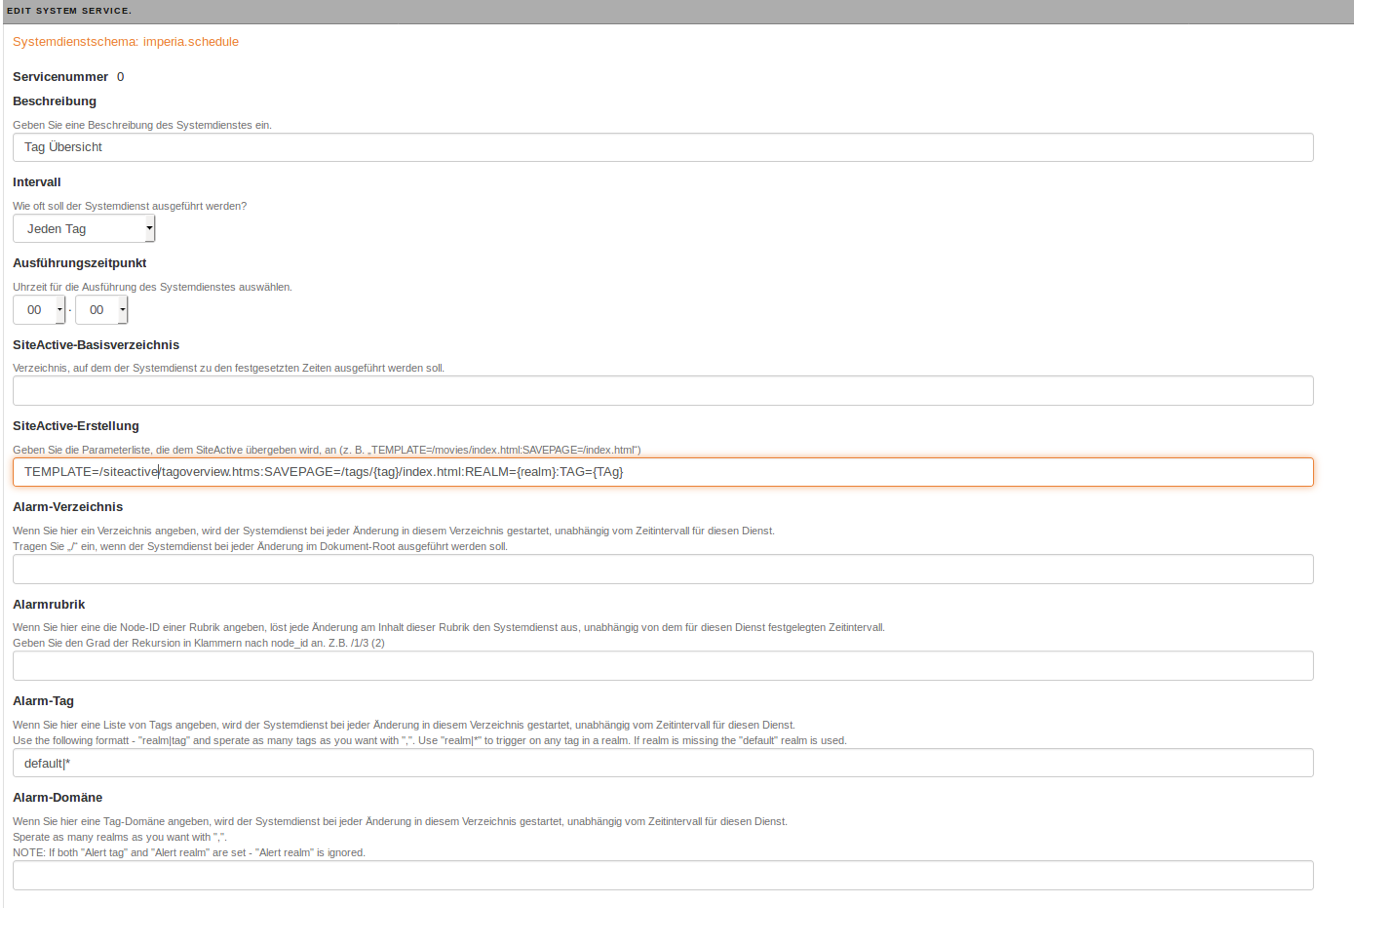Image resolution: width=1389 pixels, height=931 pixels.
Task: Click hint 'Geben Sie eine Beschreibung des Systemdienstes ein.'
Action: pyautogui.click(x=142, y=125)
